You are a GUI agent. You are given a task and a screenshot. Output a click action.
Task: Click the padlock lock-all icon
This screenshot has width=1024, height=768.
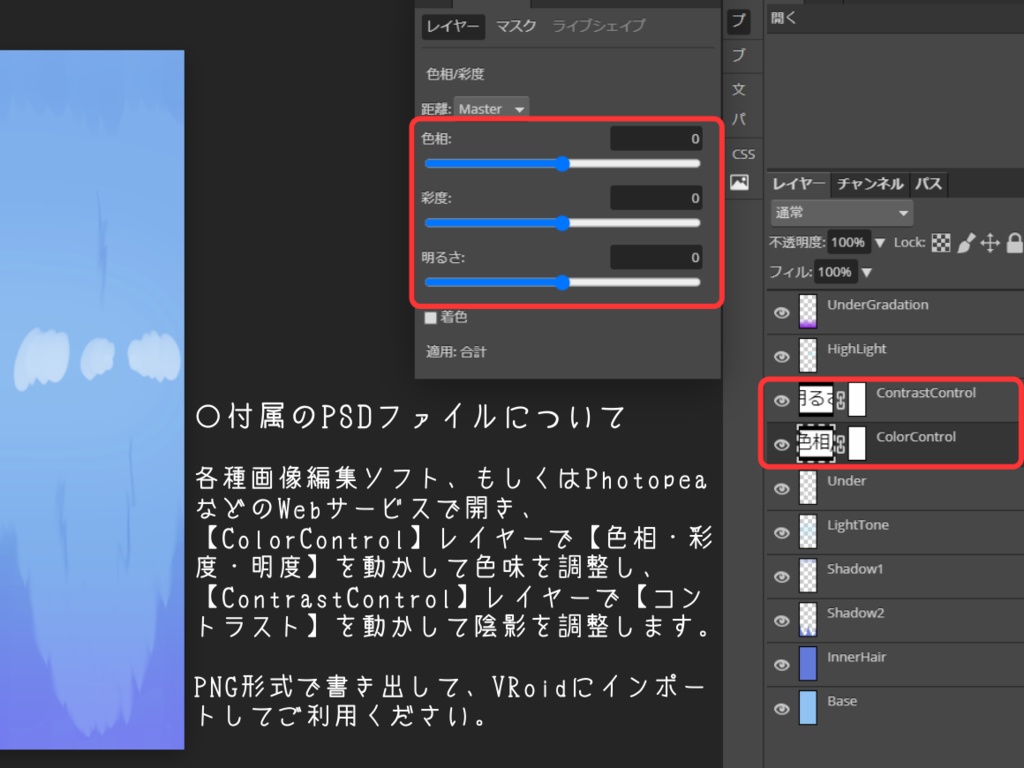click(x=1014, y=242)
